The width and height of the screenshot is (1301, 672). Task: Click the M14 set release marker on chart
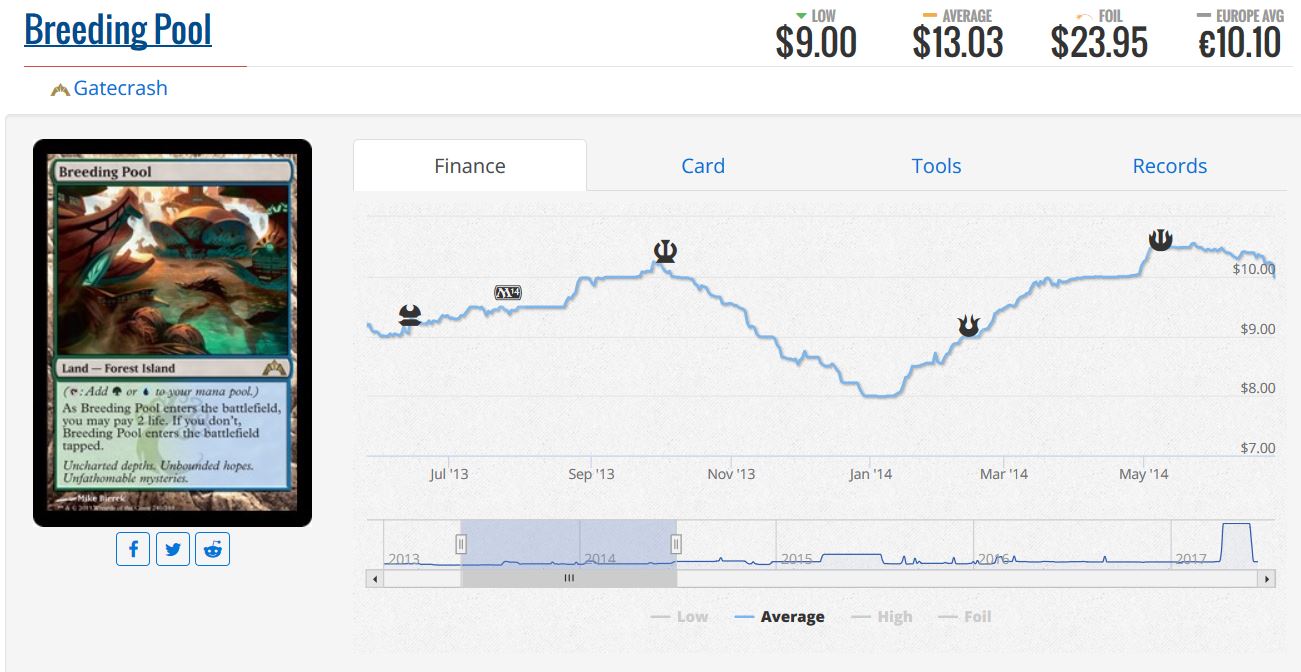[x=508, y=293]
